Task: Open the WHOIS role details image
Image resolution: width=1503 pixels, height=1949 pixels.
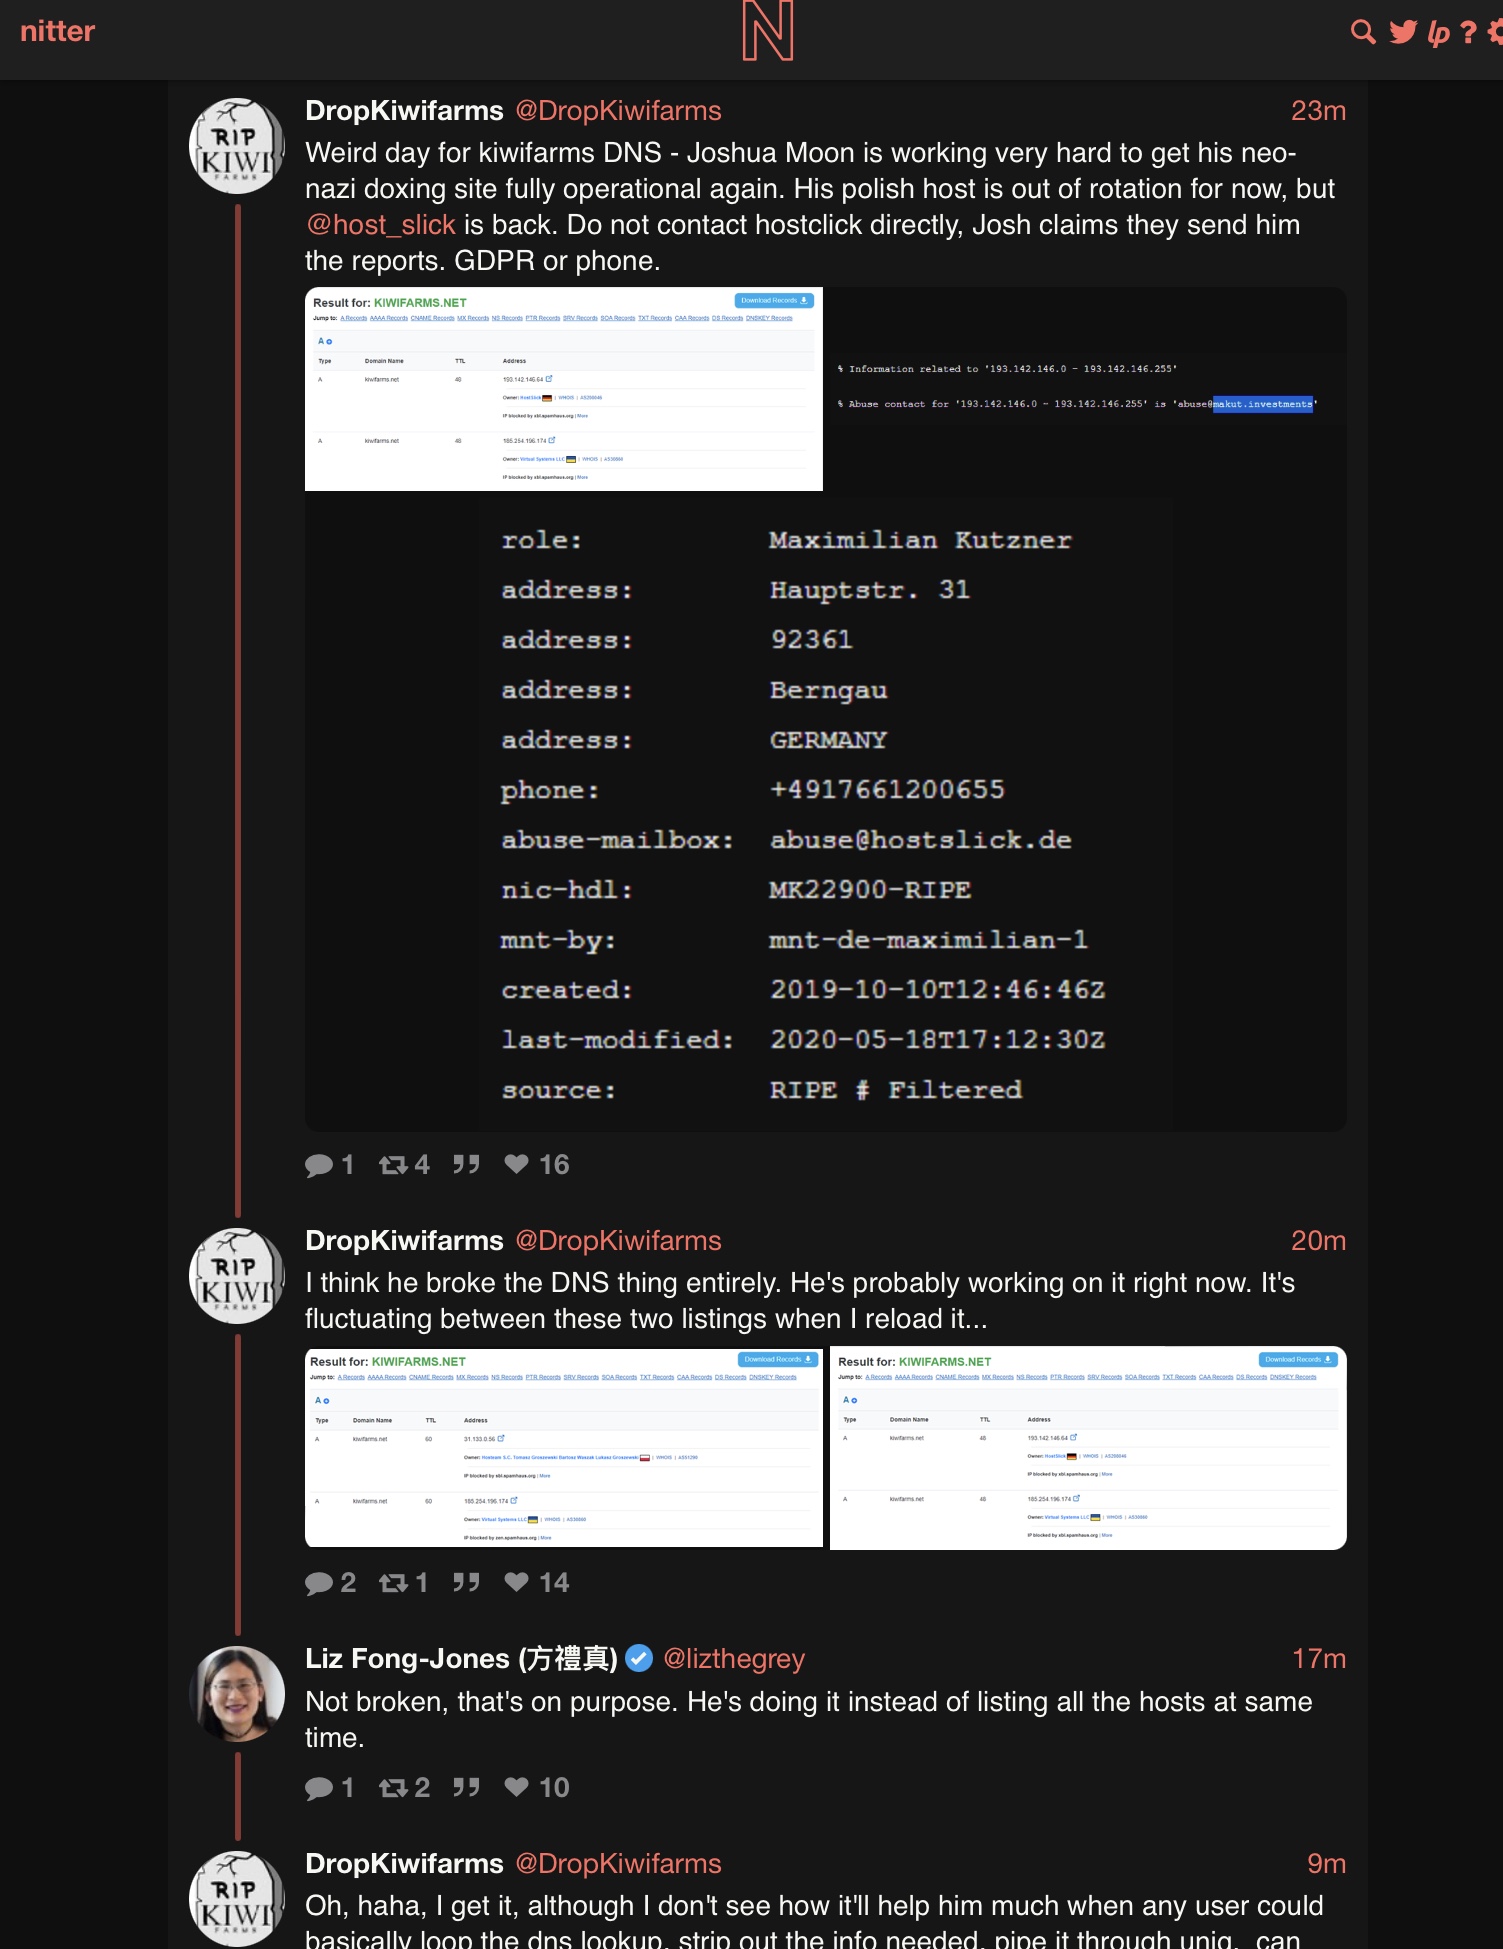Action: tap(825, 814)
